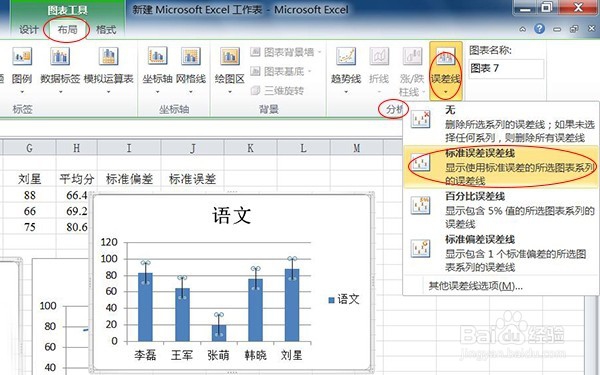Click the cell containing 刘星
This screenshot has width=600, height=375.
pyautogui.click(x=29, y=179)
